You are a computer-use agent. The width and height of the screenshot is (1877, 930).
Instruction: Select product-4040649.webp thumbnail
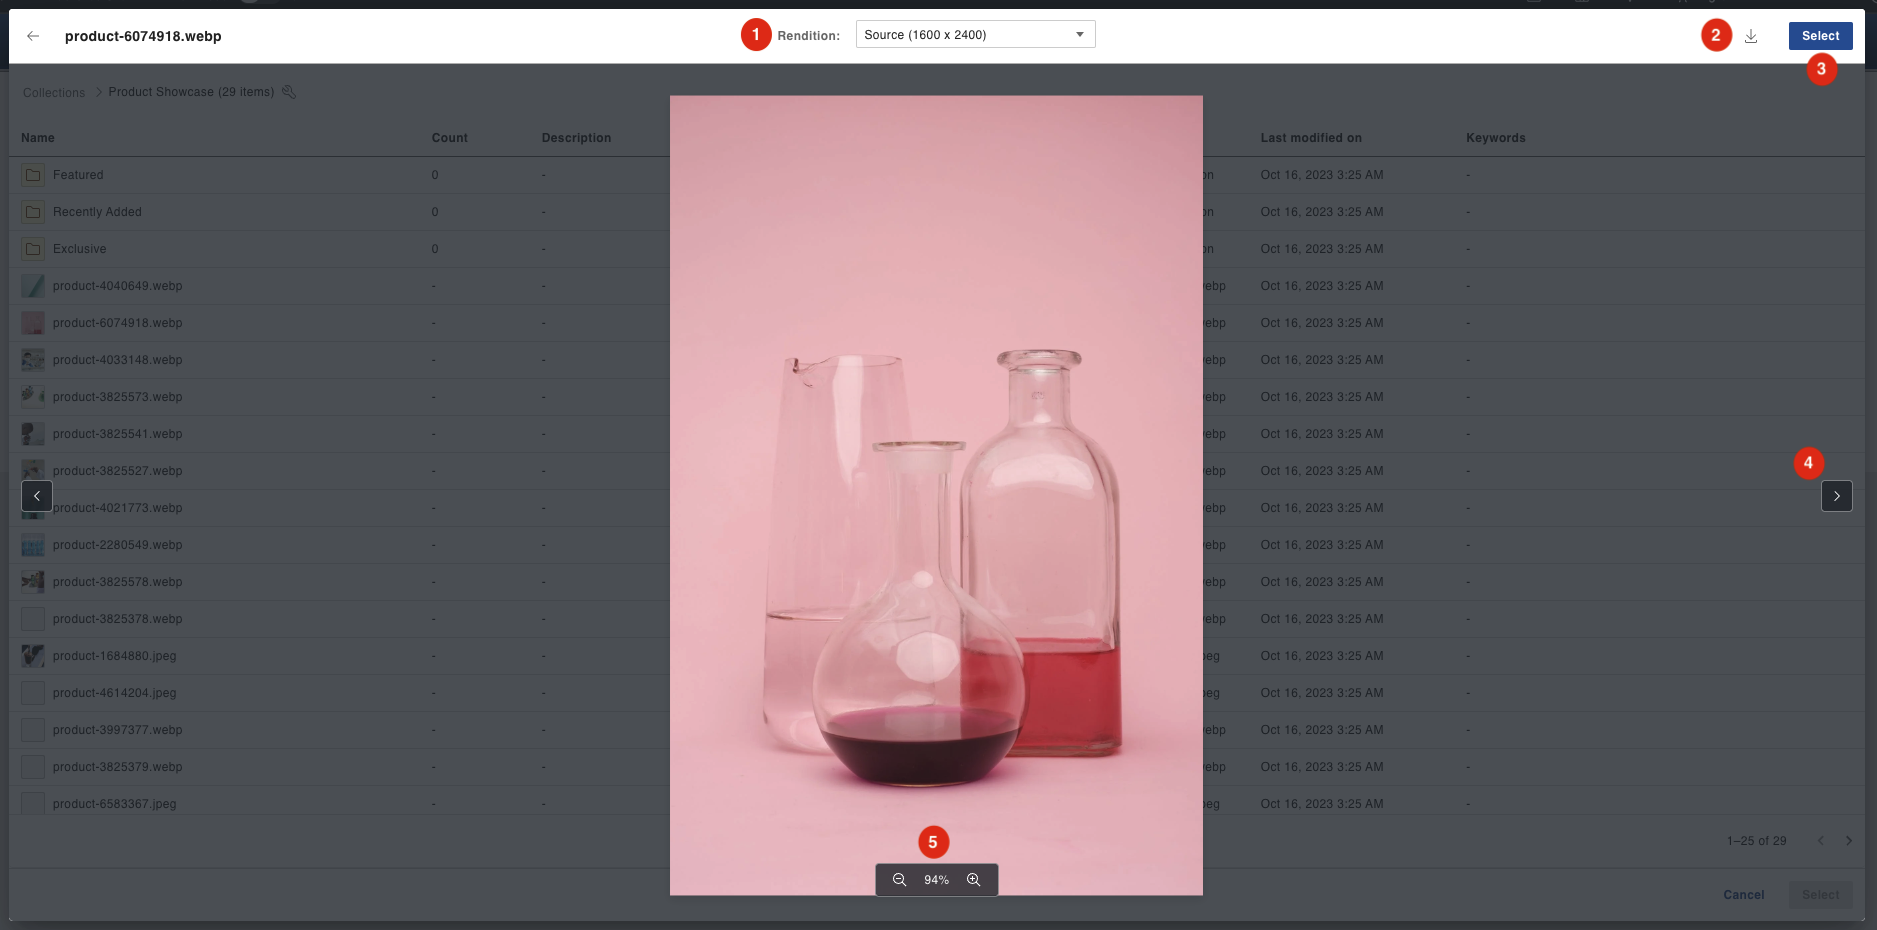33,286
